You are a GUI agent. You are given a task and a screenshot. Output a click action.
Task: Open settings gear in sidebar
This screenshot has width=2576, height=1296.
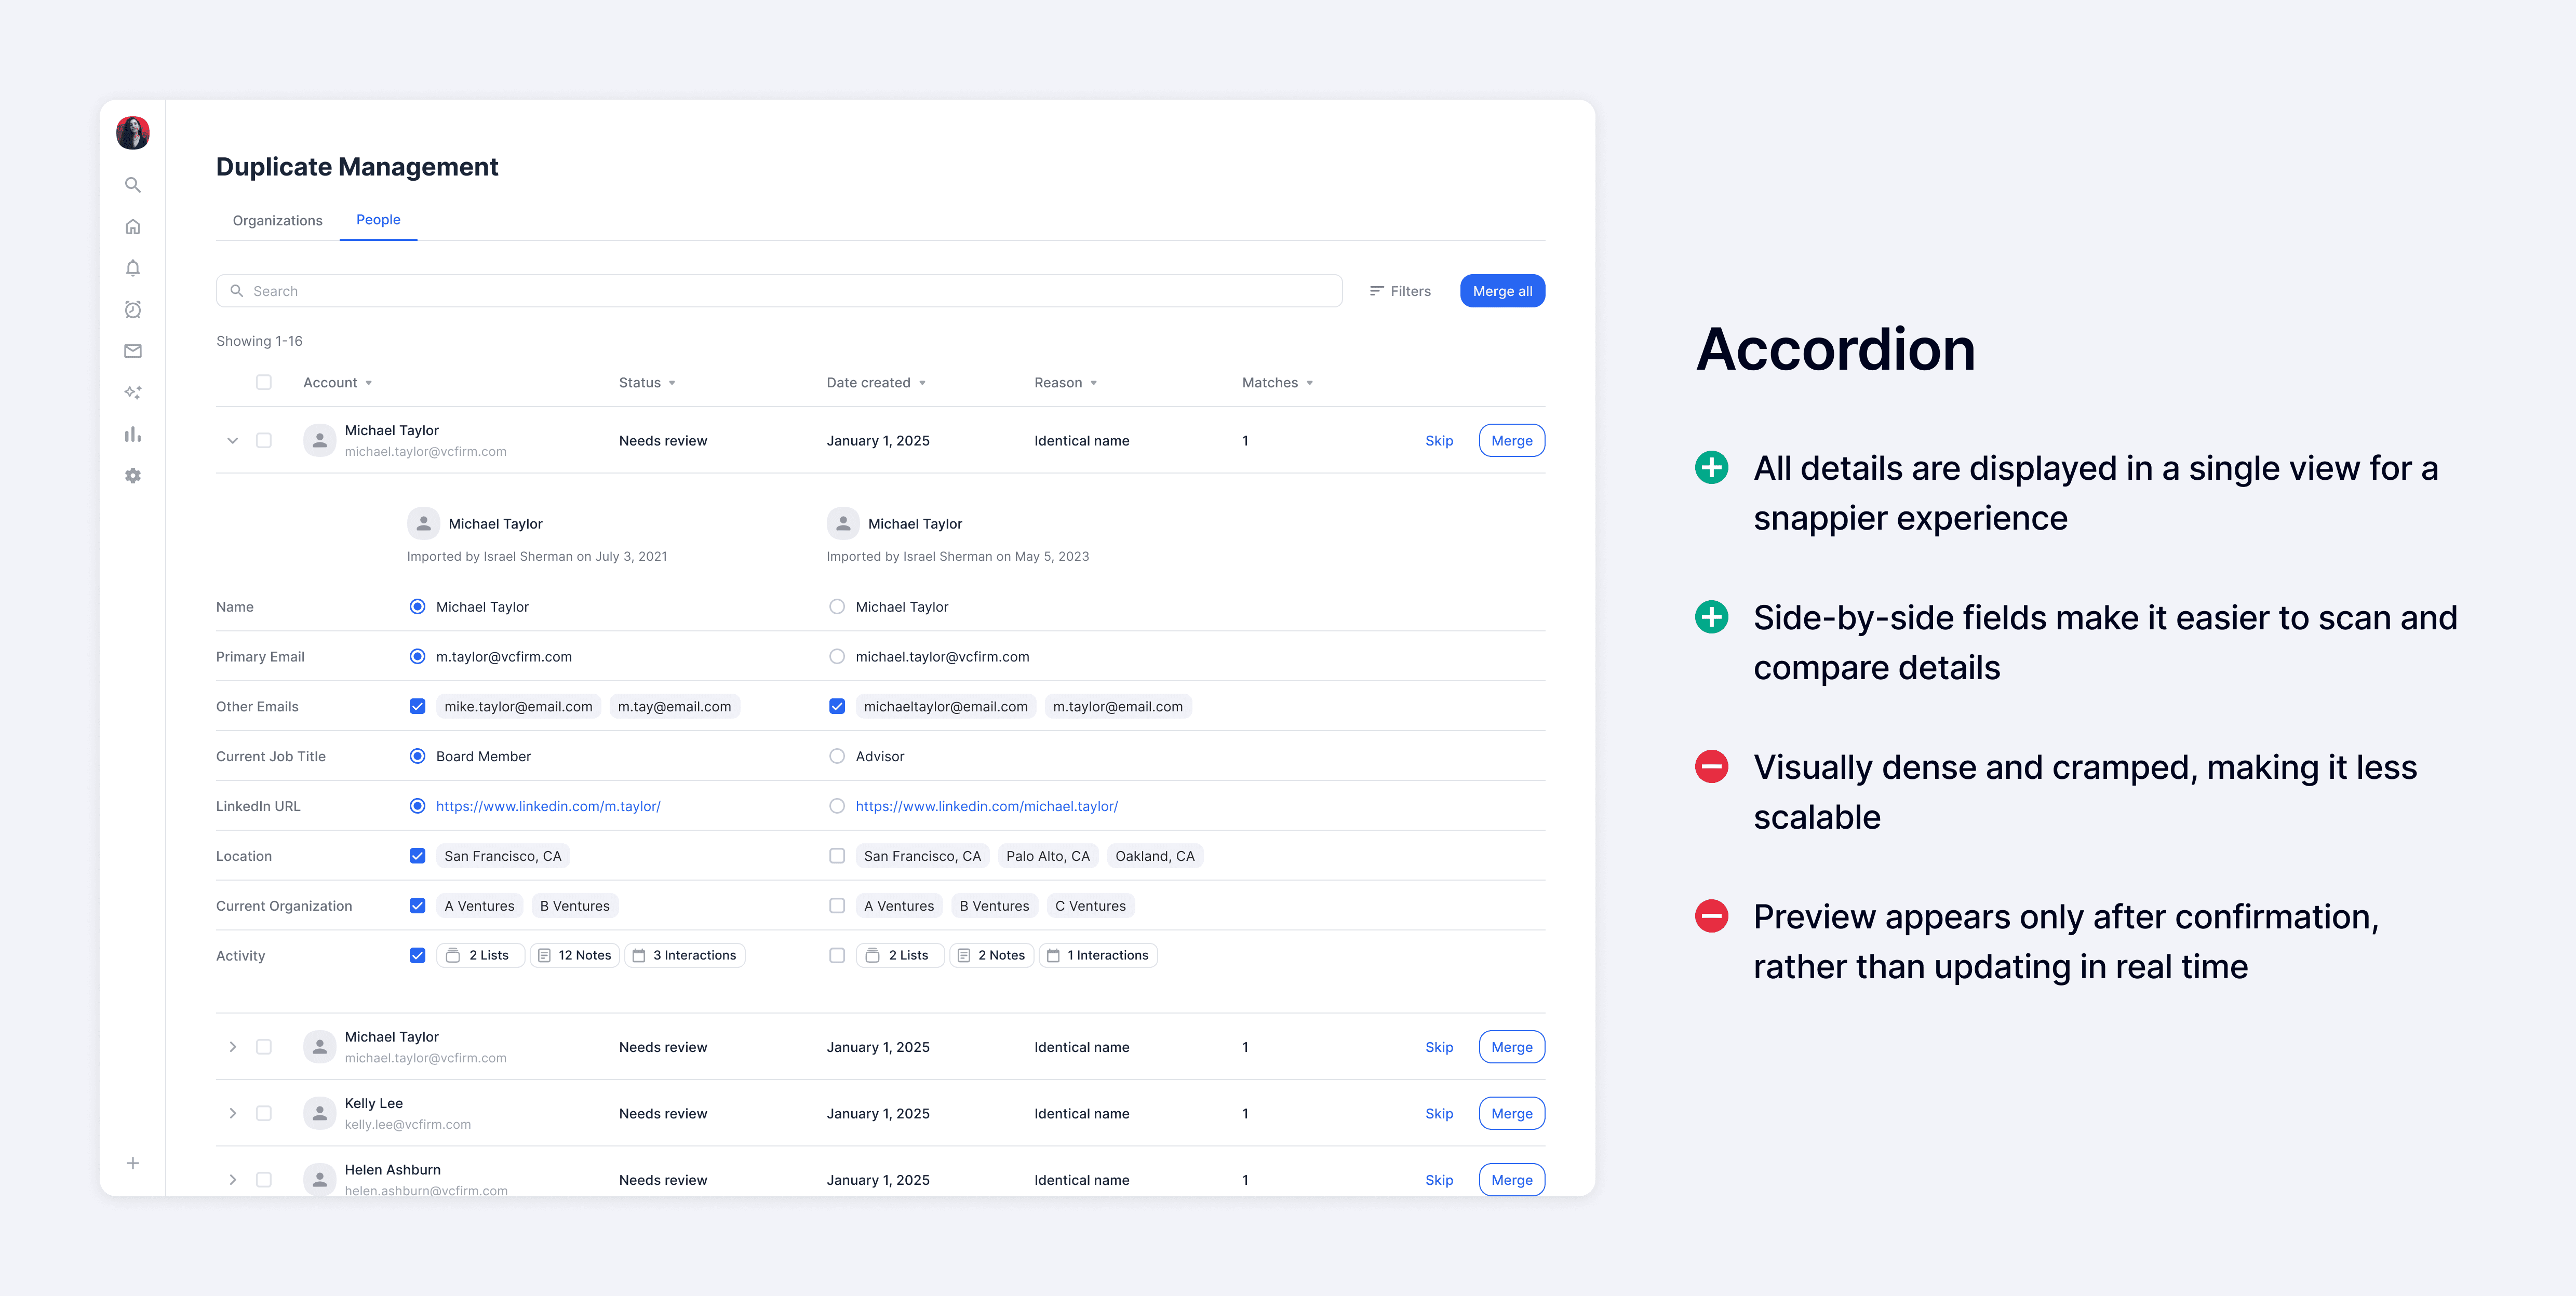click(x=132, y=476)
